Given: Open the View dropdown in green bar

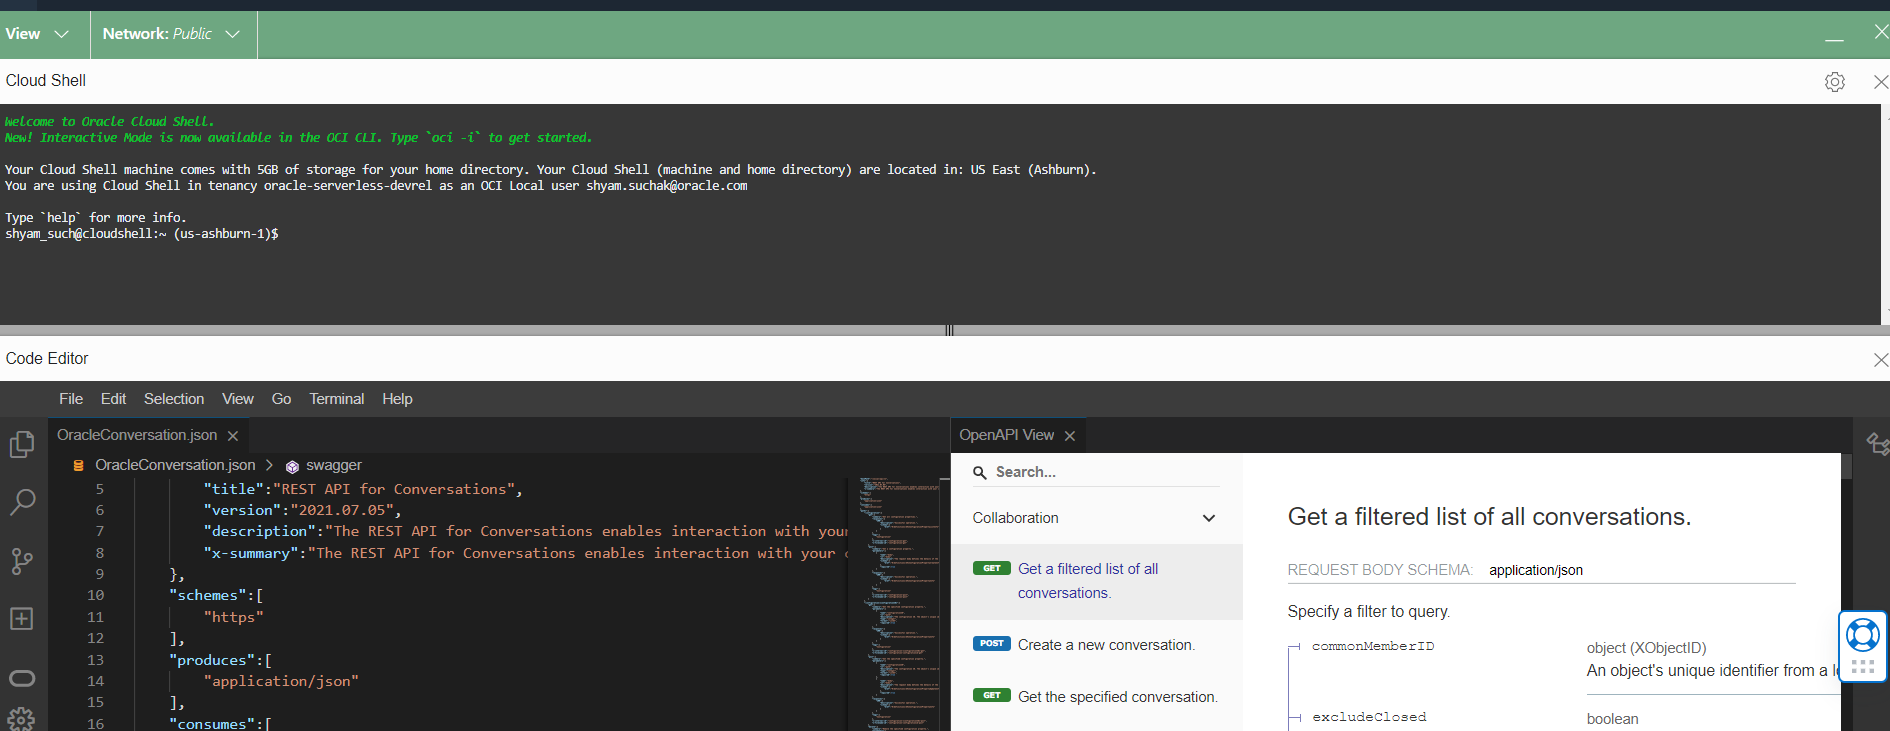Looking at the screenshot, I should (x=37, y=34).
